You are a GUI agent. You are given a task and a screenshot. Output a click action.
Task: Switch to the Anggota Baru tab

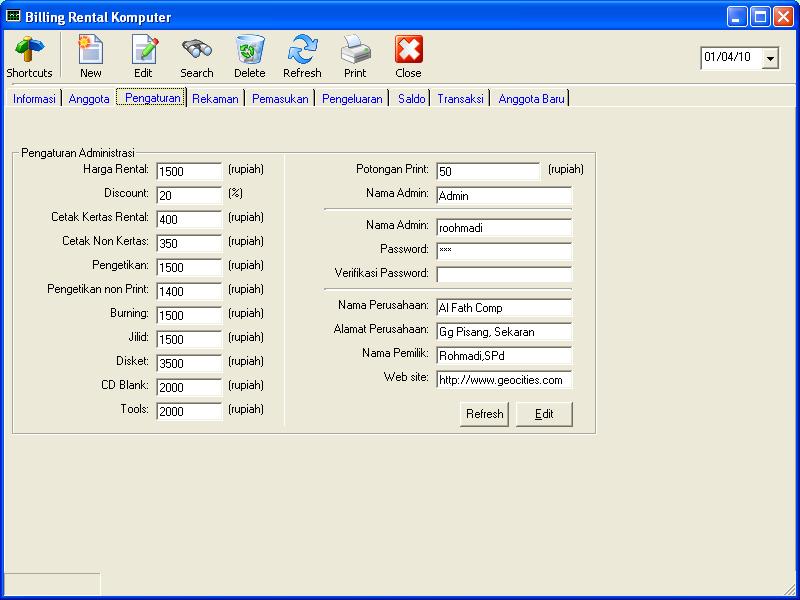[x=531, y=99]
